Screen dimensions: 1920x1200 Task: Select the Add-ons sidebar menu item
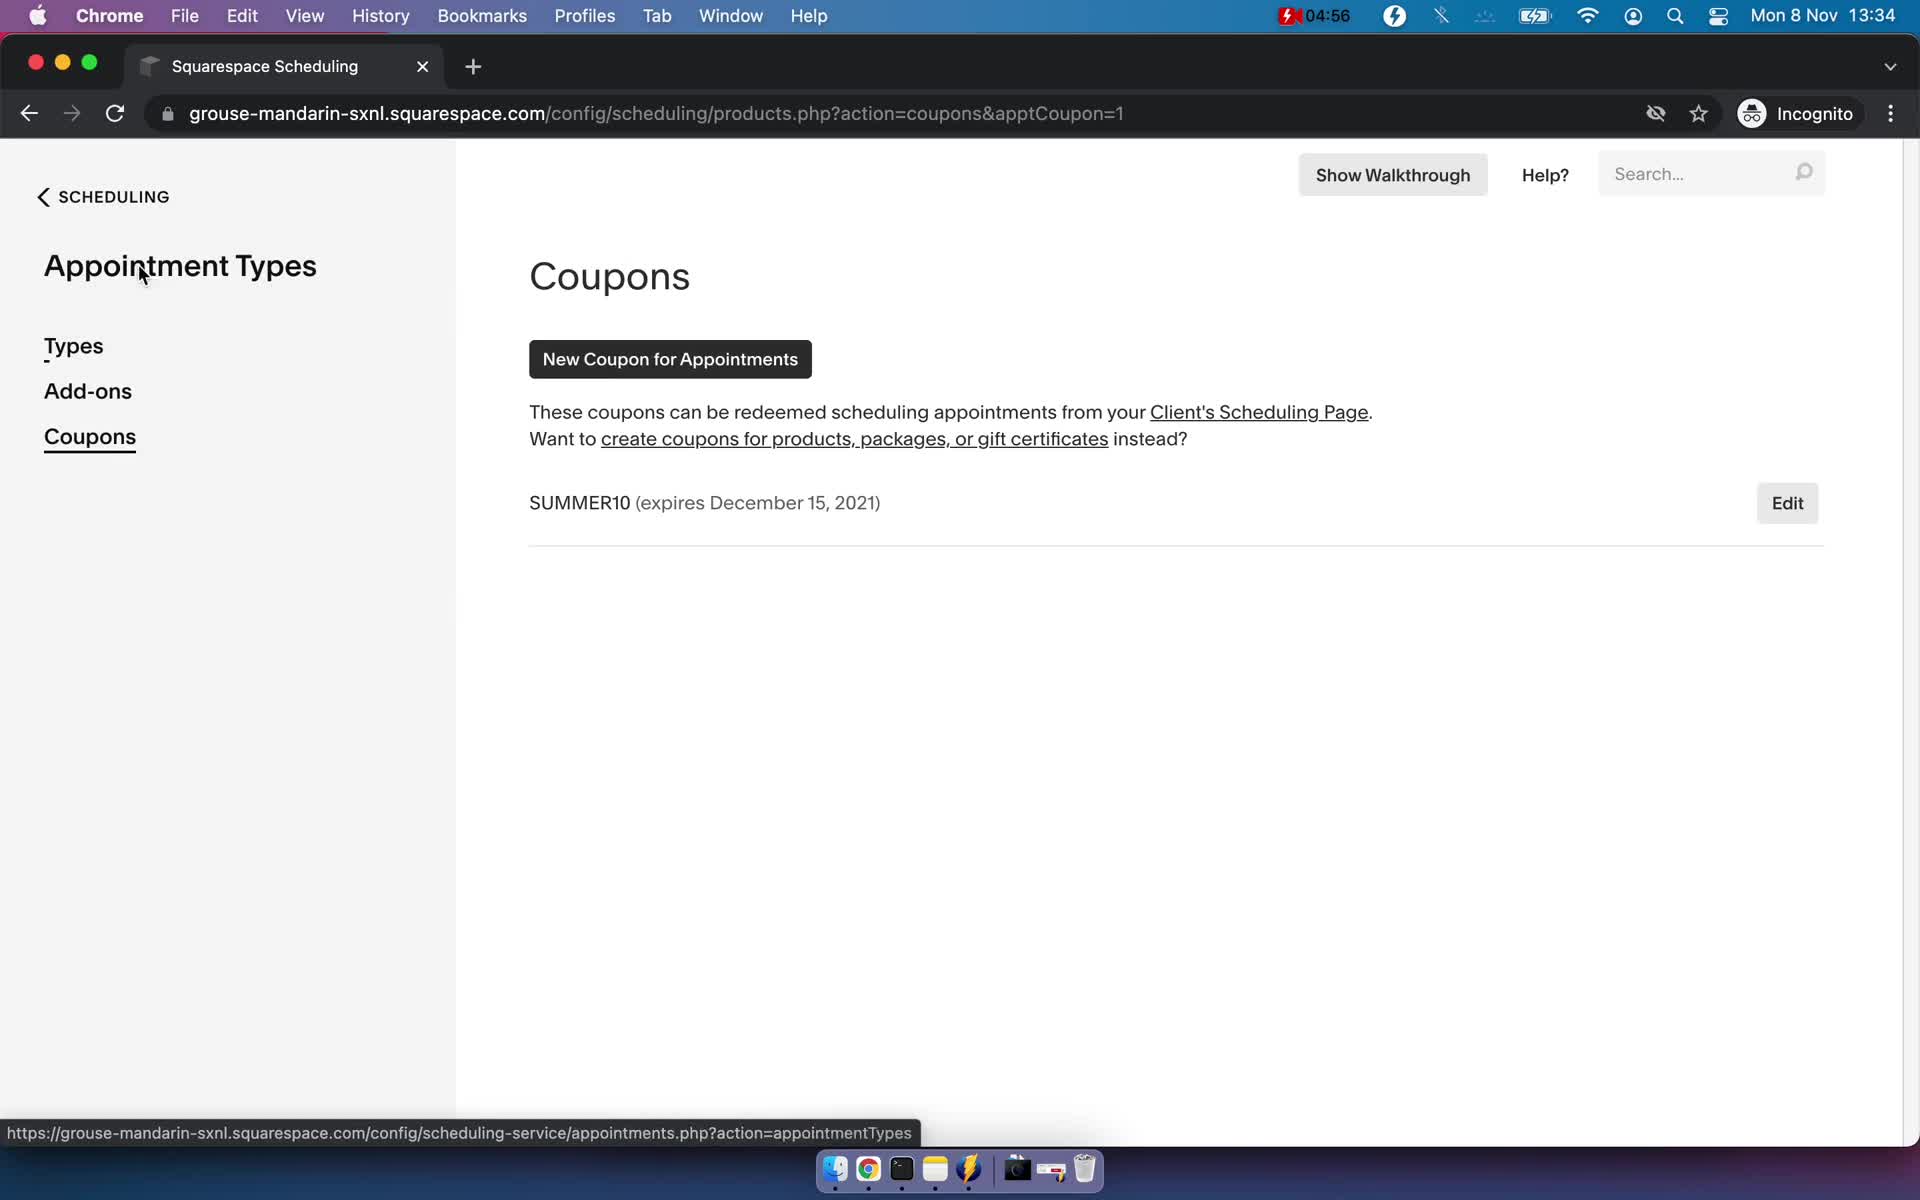coord(87,391)
